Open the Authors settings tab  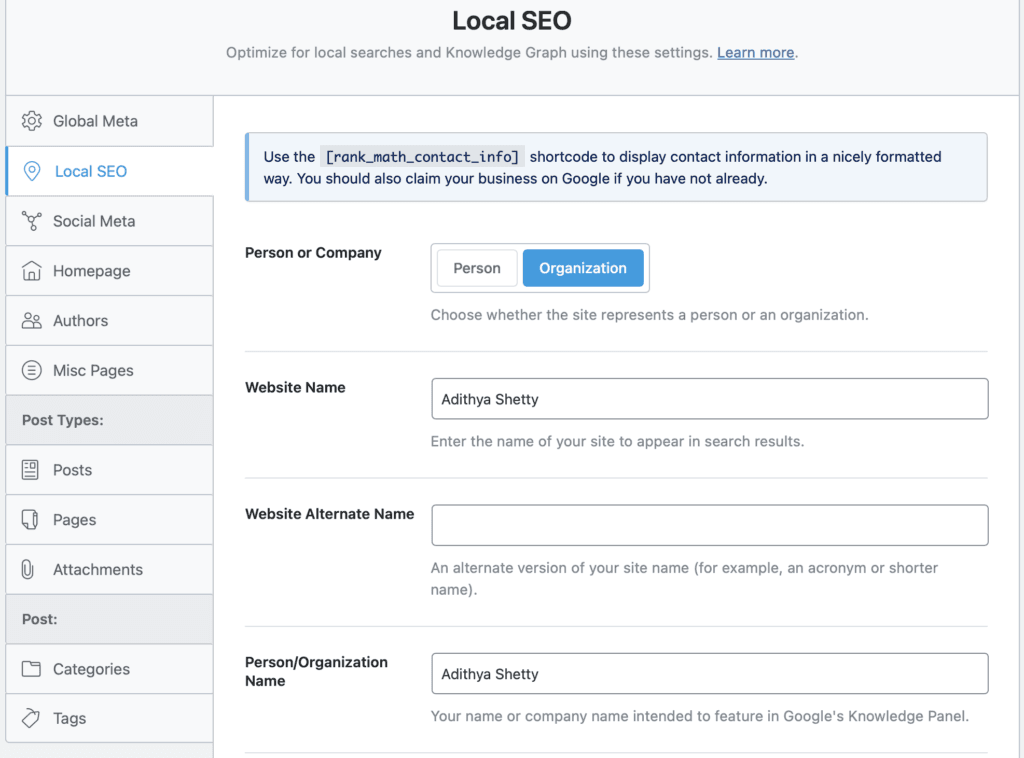110,321
